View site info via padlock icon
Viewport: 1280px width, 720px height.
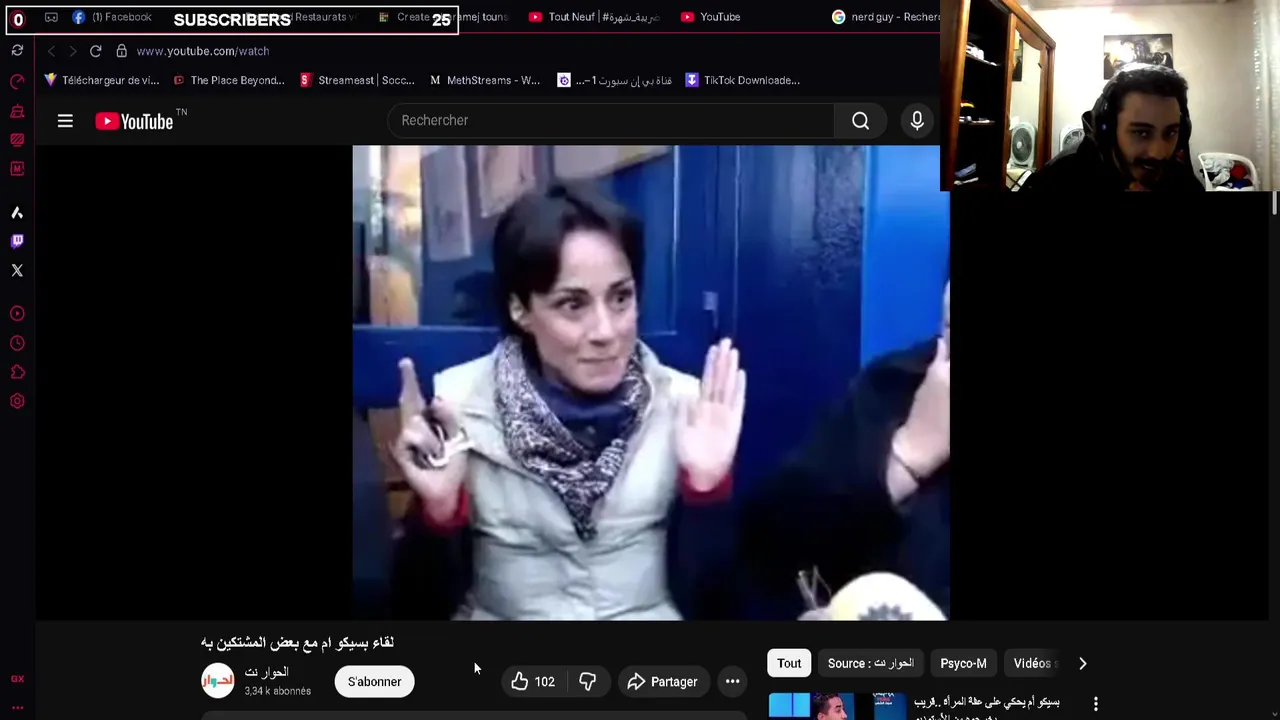(x=121, y=51)
